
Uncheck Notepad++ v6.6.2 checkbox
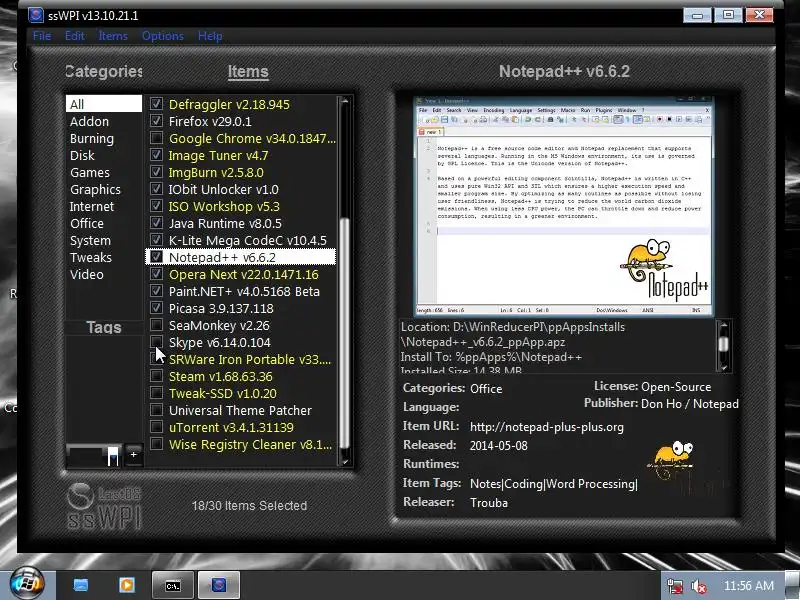click(x=156, y=257)
